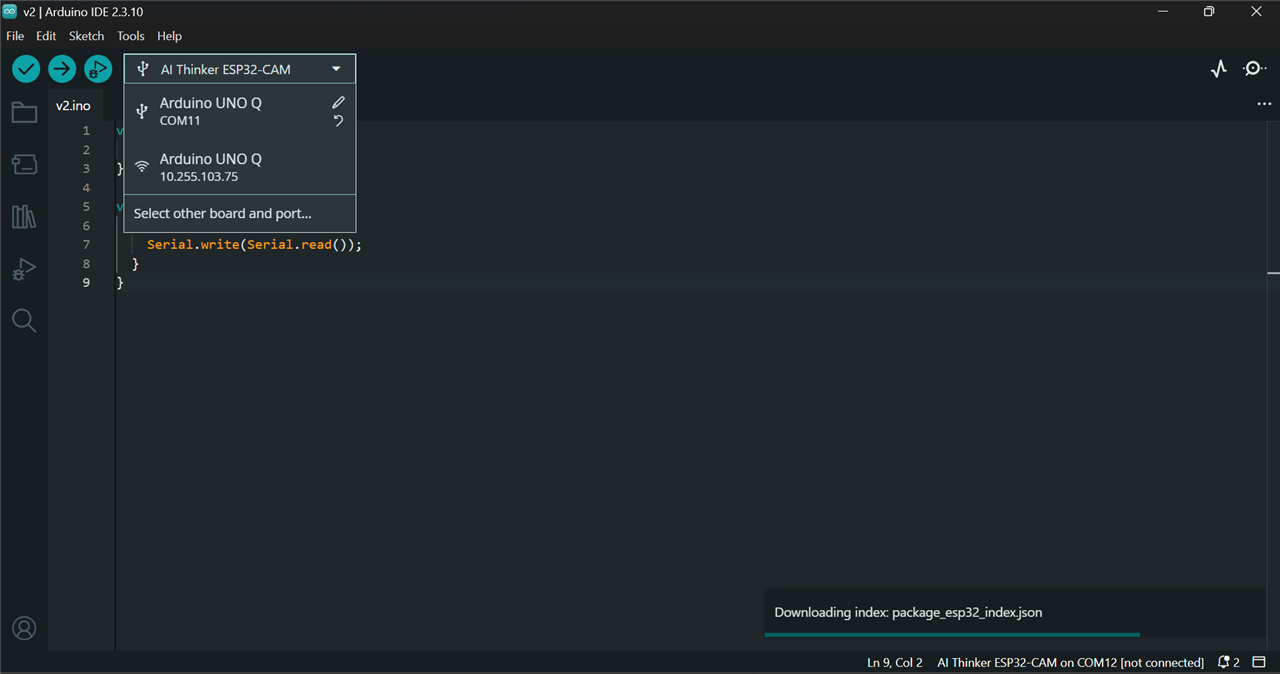Open the notifications bell in status bar
The height and width of the screenshot is (674, 1280).
(x=1229, y=663)
